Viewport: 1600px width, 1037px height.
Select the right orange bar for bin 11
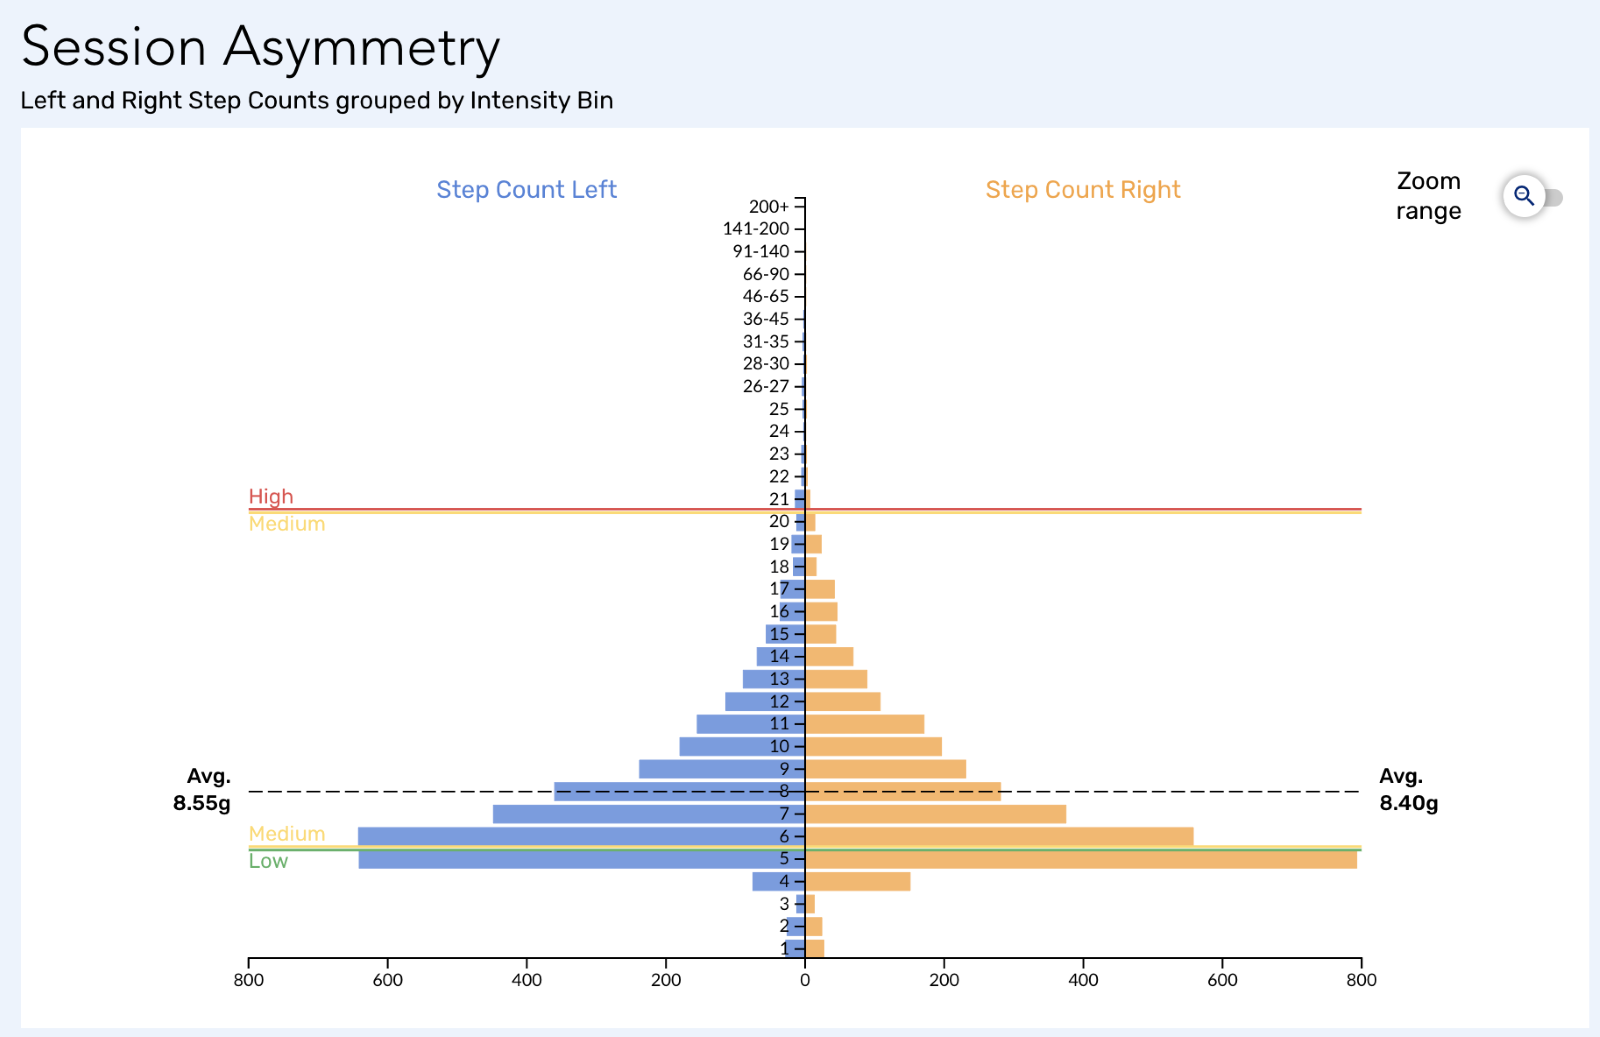click(865, 724)
